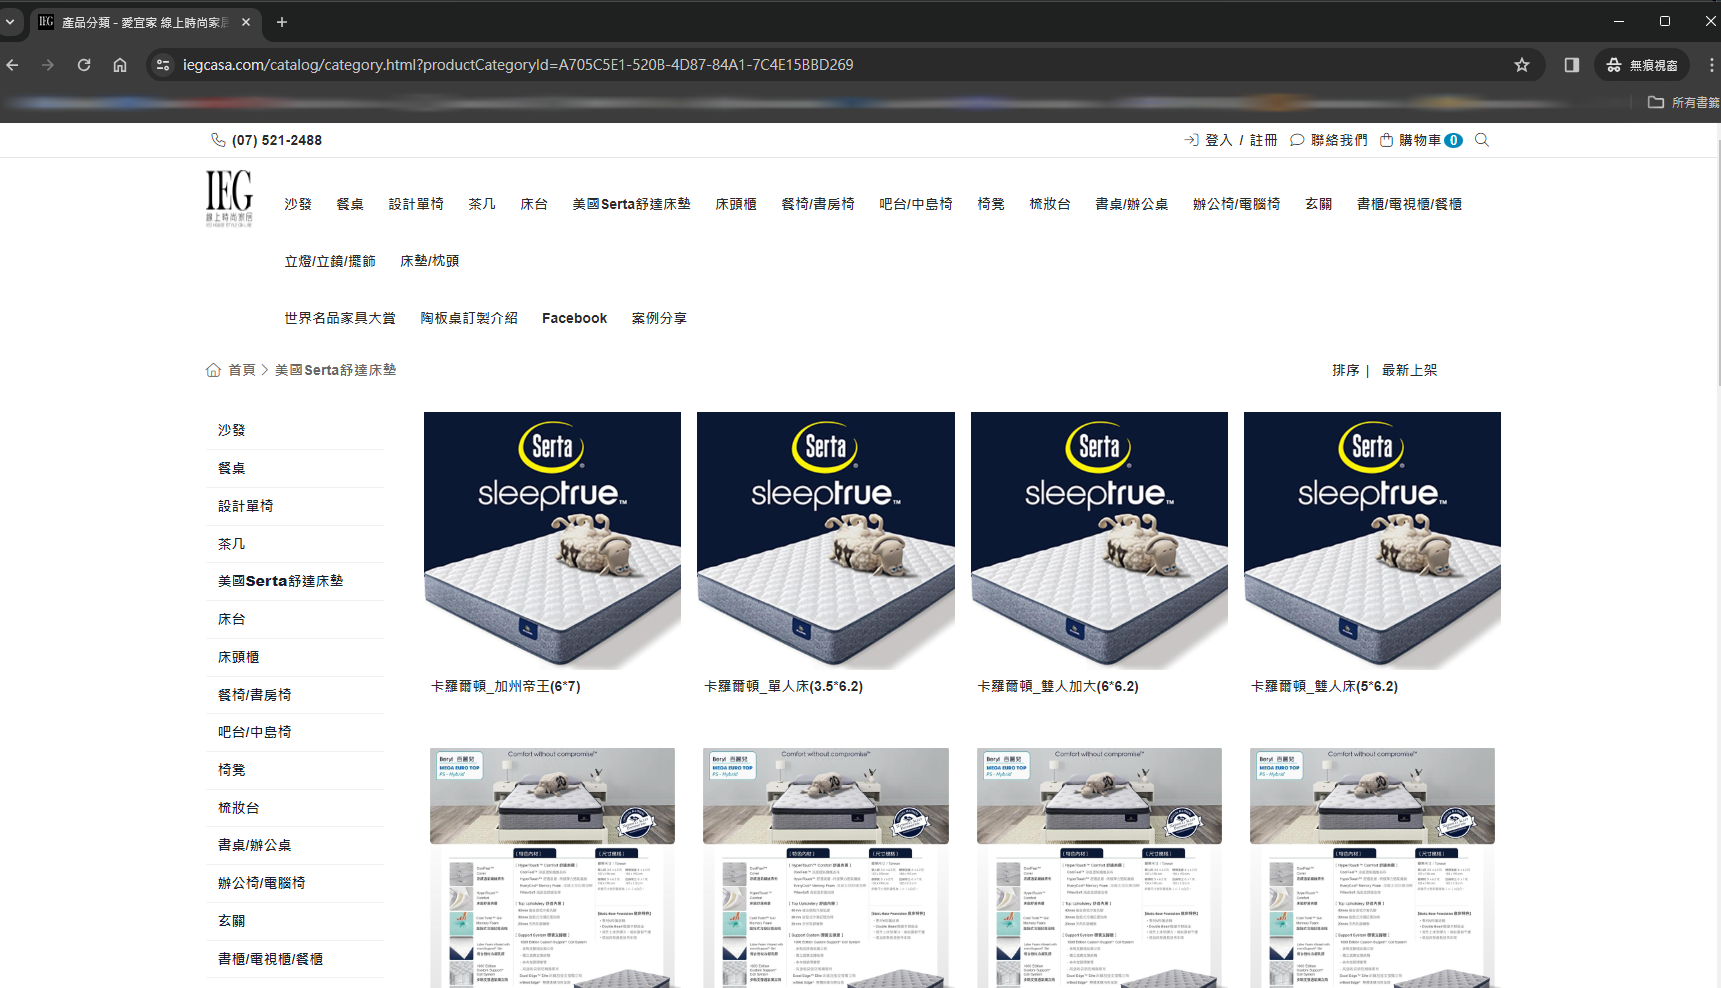Open 梳妝台 in the top navigation
Viewport: 1721px width, 988px height.
[x=1050, y=204]
